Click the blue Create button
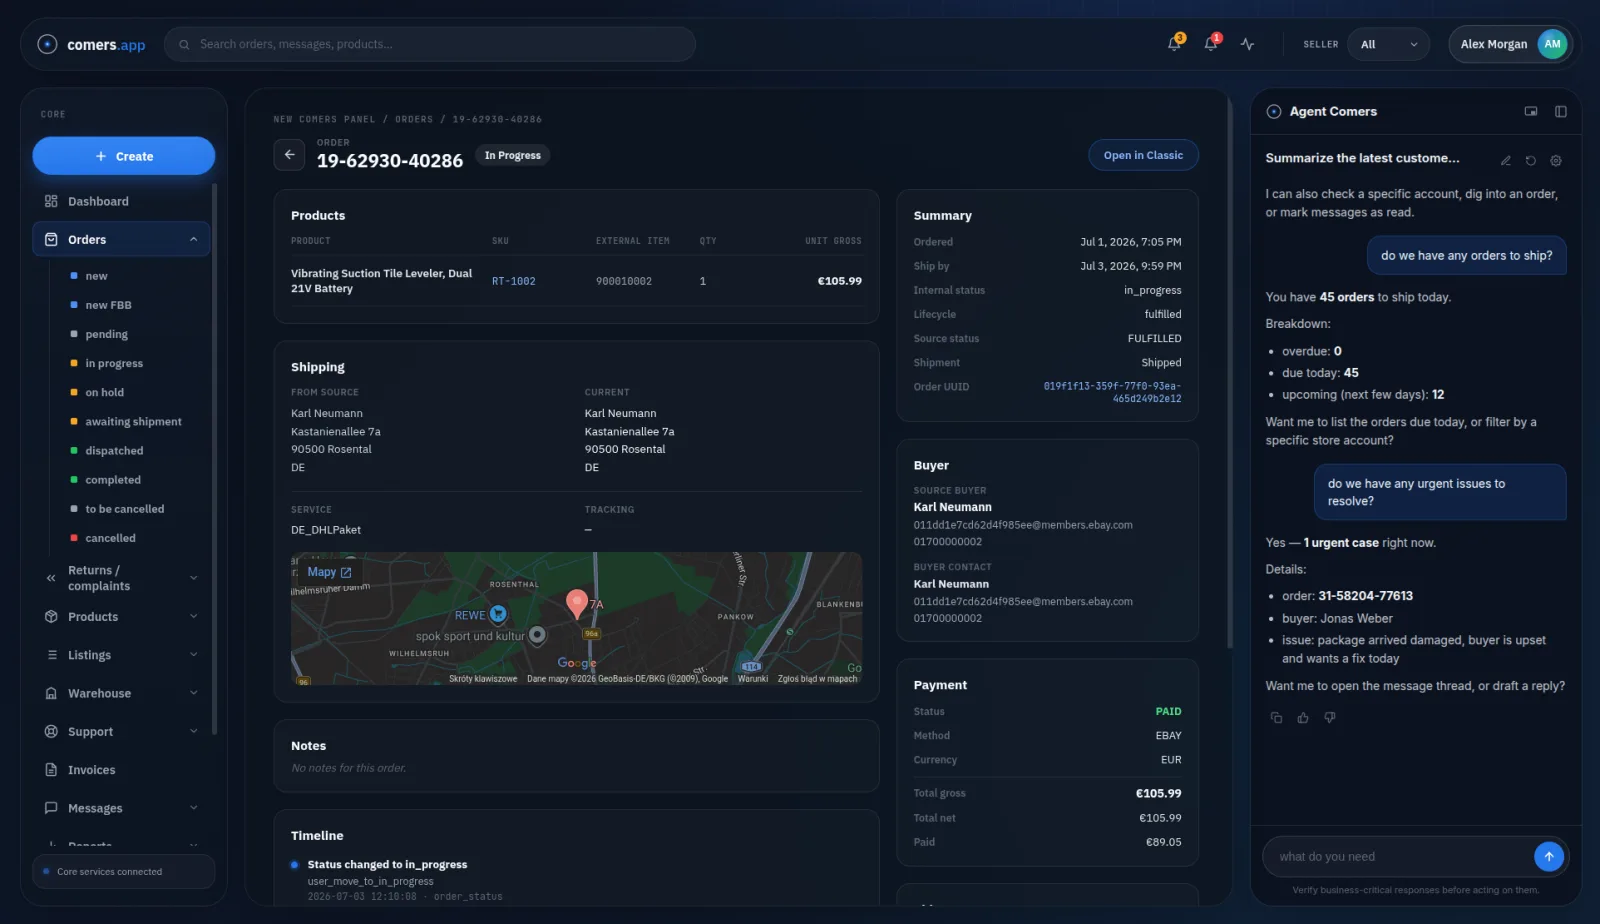The height and width of the screenshot is (924, 1600). pos(124,156)
